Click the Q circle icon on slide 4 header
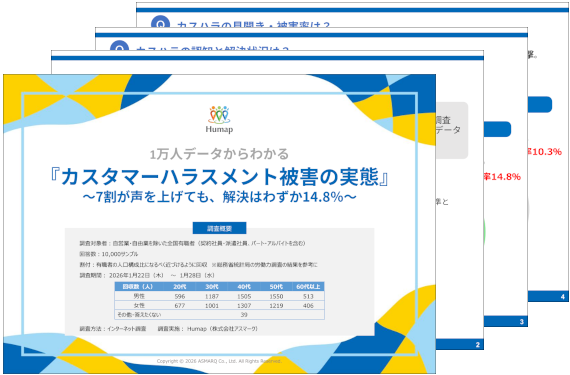 [160, 21]
